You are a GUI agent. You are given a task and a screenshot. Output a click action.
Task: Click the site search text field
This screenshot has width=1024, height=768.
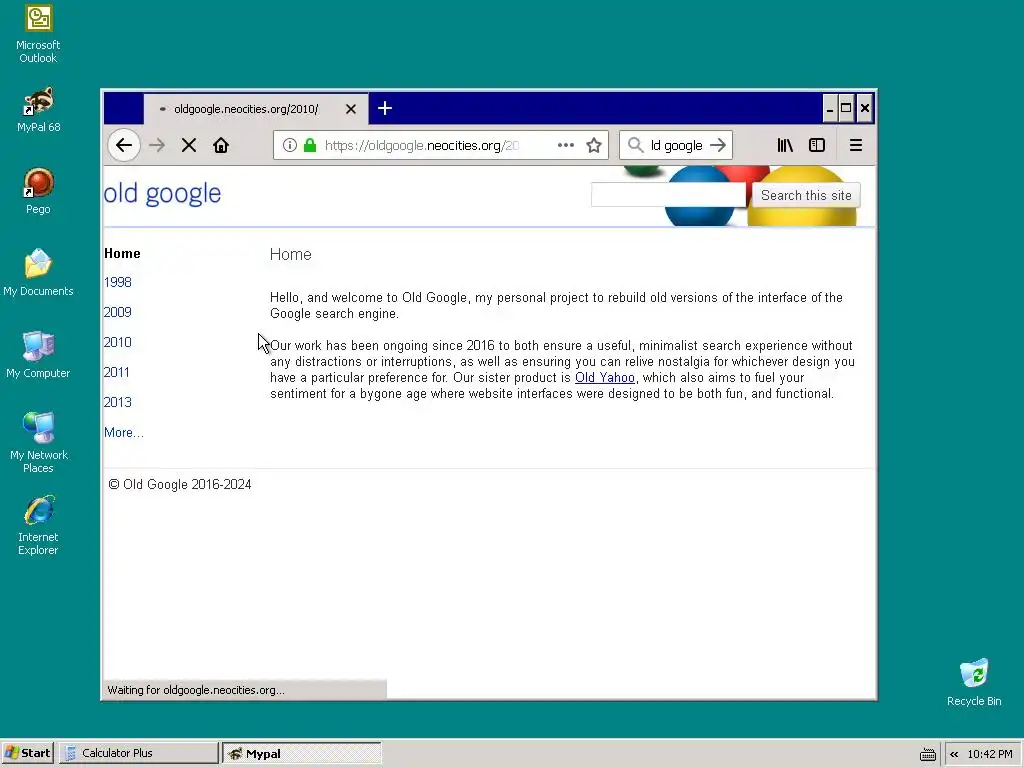tap(668, 195)
